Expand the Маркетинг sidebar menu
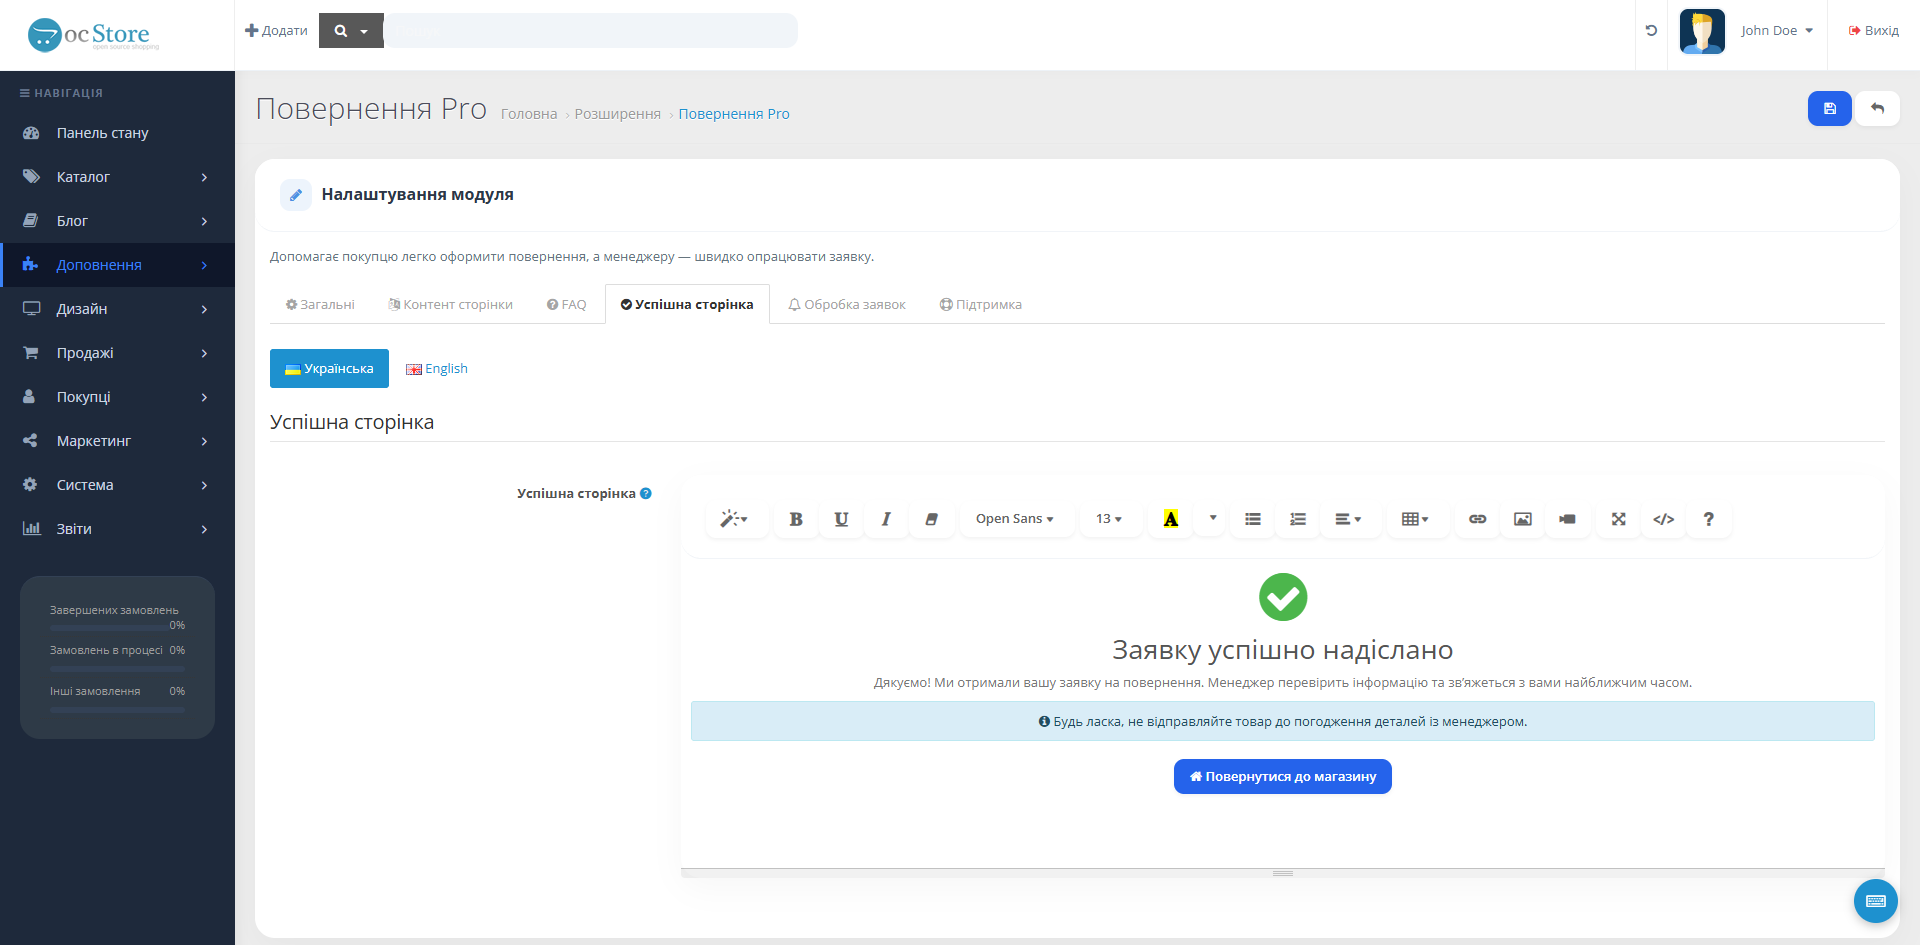Viewport: 1920px width, 945px height. coord(118,441)
